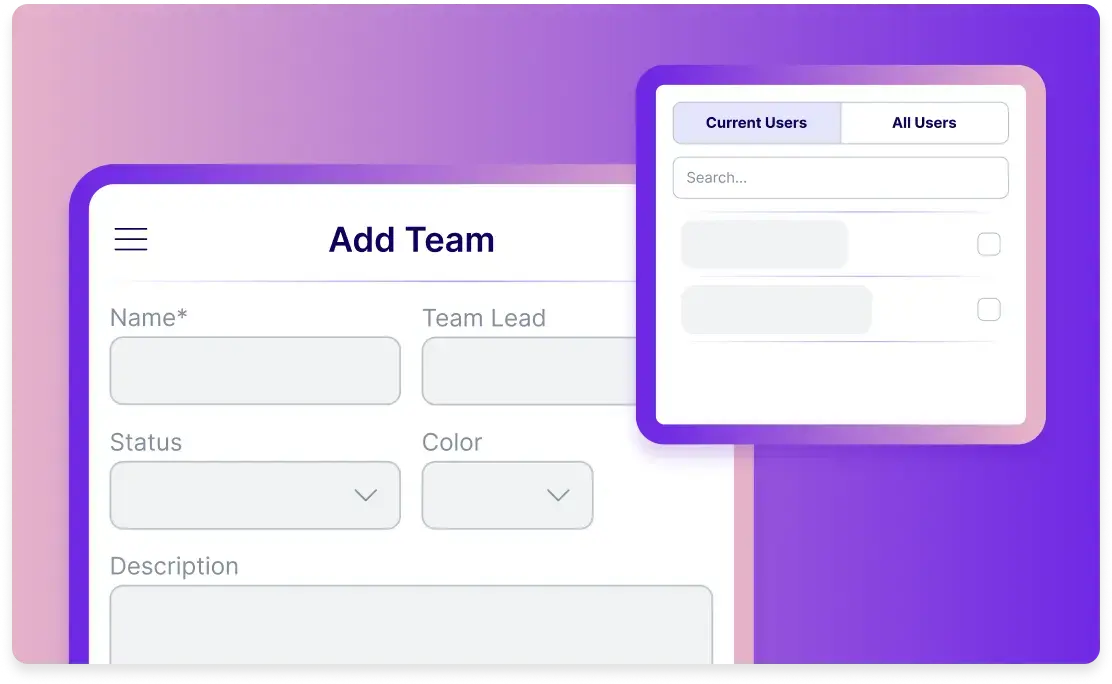
Task: Focus the Description text area
Action: (x=411, y=625)
